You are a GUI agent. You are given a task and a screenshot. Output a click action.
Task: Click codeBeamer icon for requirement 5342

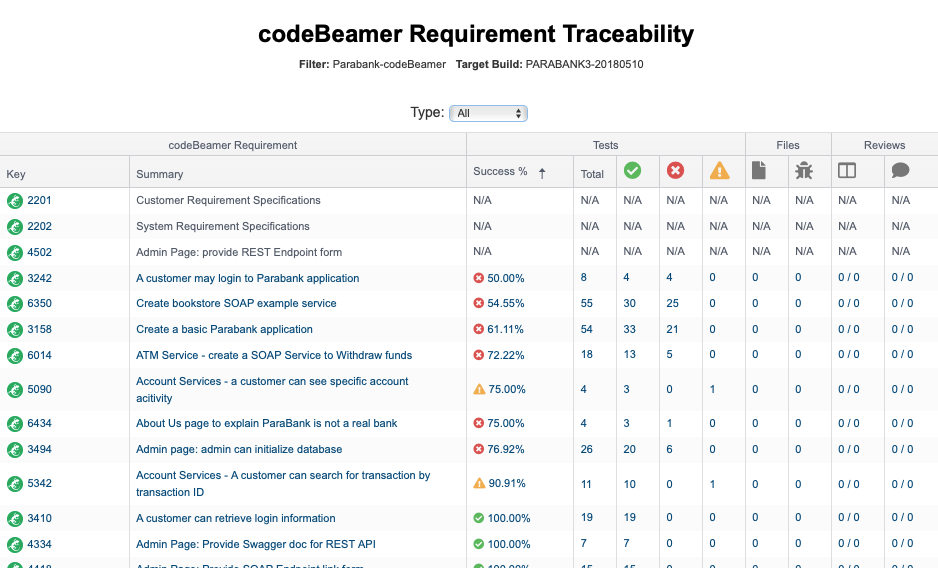coord(15,484)
